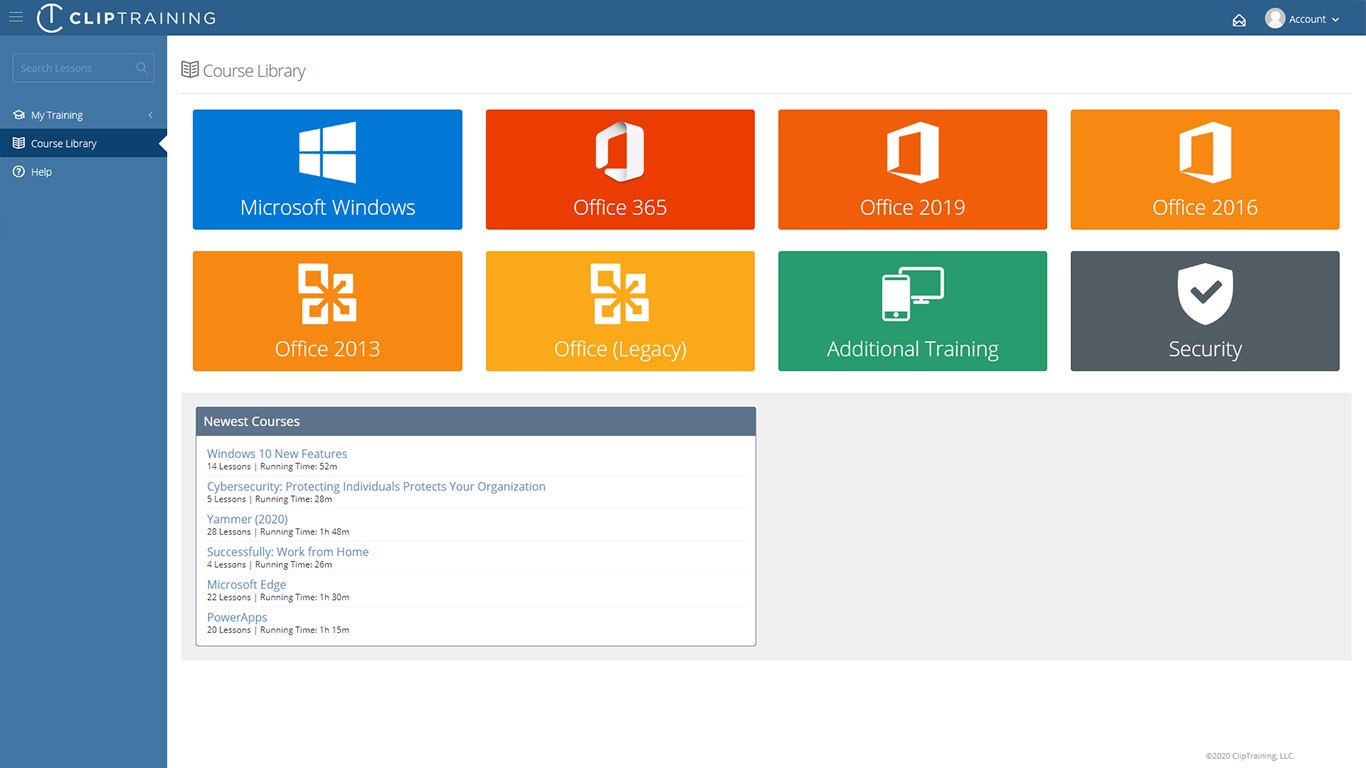1366x768 pixels.
Task: Click the Additional Training devices icon
Action: (x=913, y=294)
